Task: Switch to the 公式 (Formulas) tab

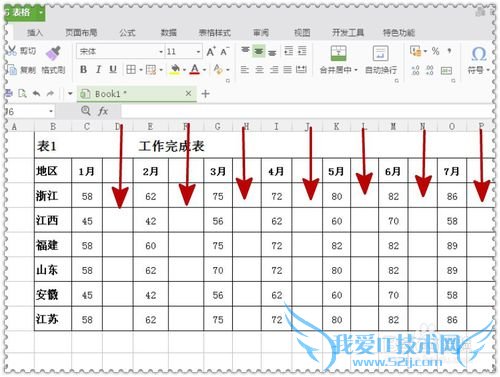Action: [127, 33]
